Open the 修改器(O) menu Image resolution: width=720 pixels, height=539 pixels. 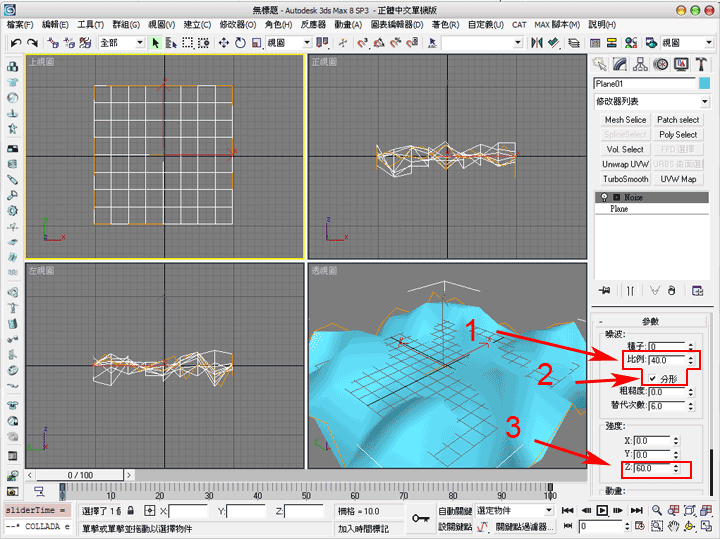(x=238, y=25)
